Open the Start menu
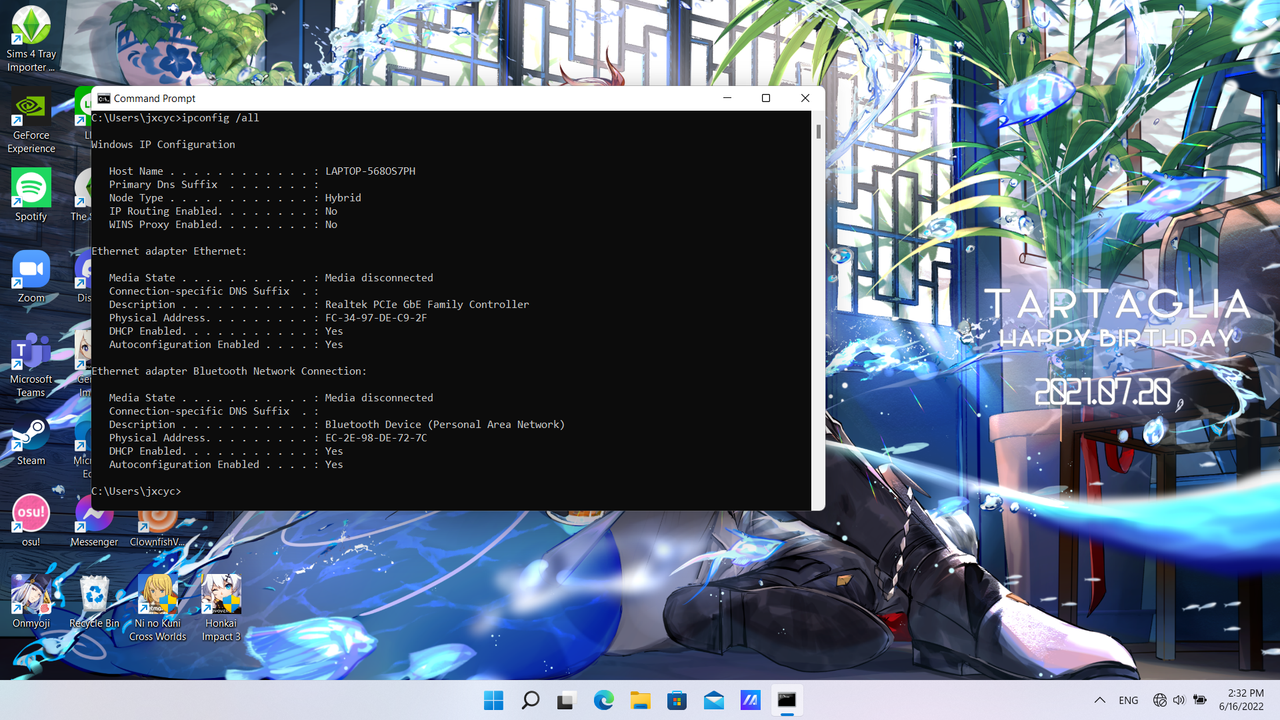This screenshot has width=1280, height=720. coord(493,702)
